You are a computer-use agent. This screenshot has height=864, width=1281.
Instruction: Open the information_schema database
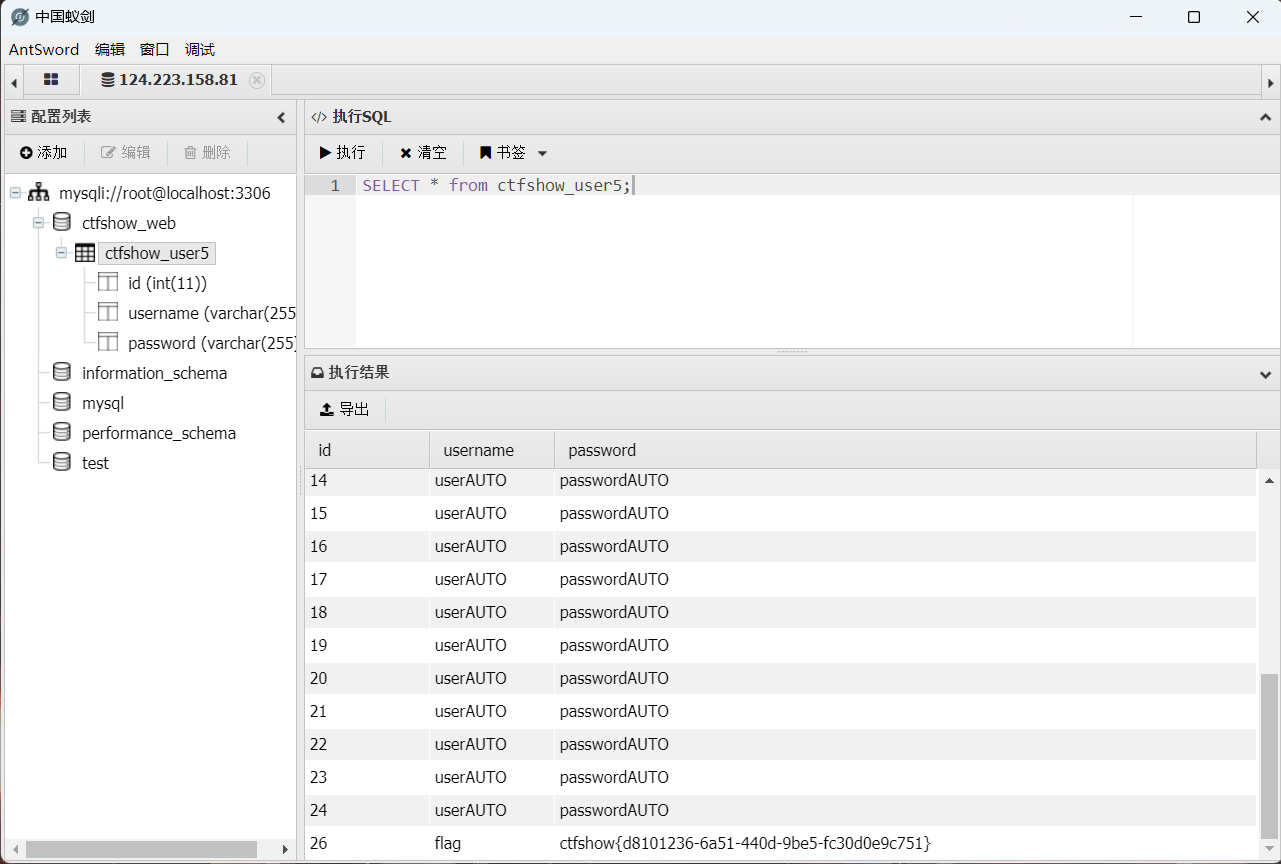(154, 373)
